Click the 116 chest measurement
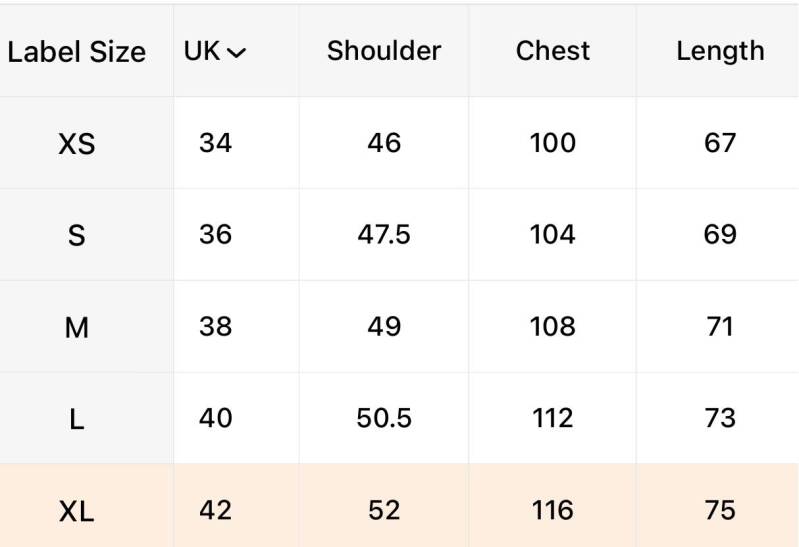Viewport: 799px width, 547px height. click(x=553, y=510)
